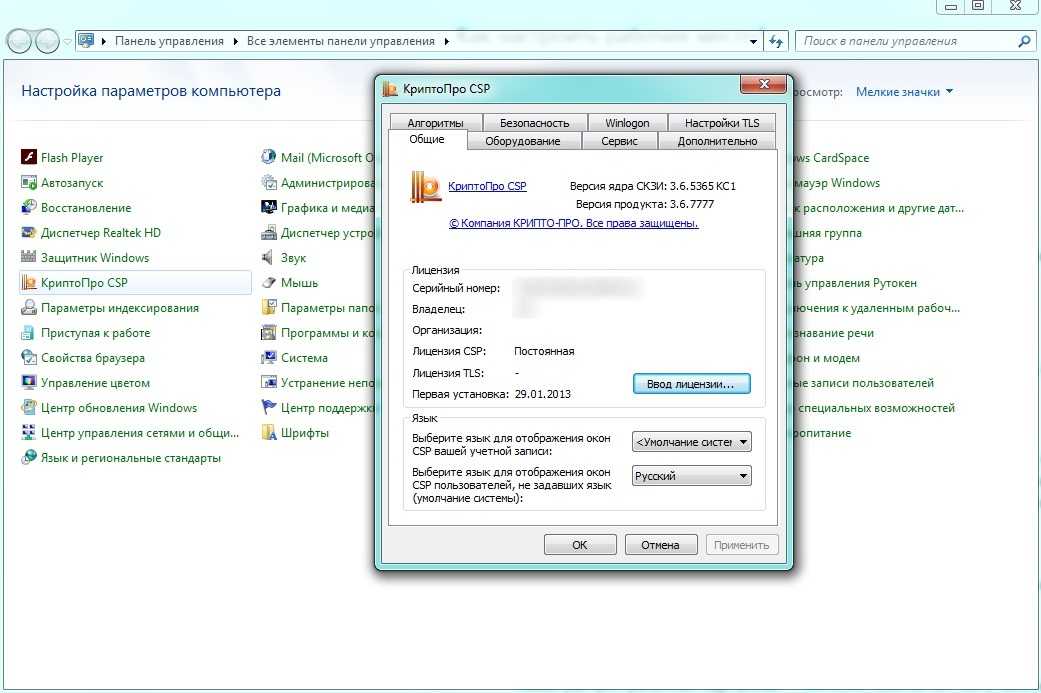Click the Звук speaker icon
Viewport: 1041px width, 693px height.
(269, 258)
